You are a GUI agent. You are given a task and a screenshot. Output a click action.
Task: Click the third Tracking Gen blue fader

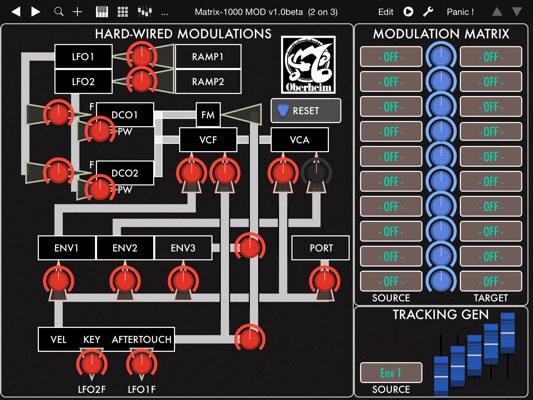click(475, 355)
